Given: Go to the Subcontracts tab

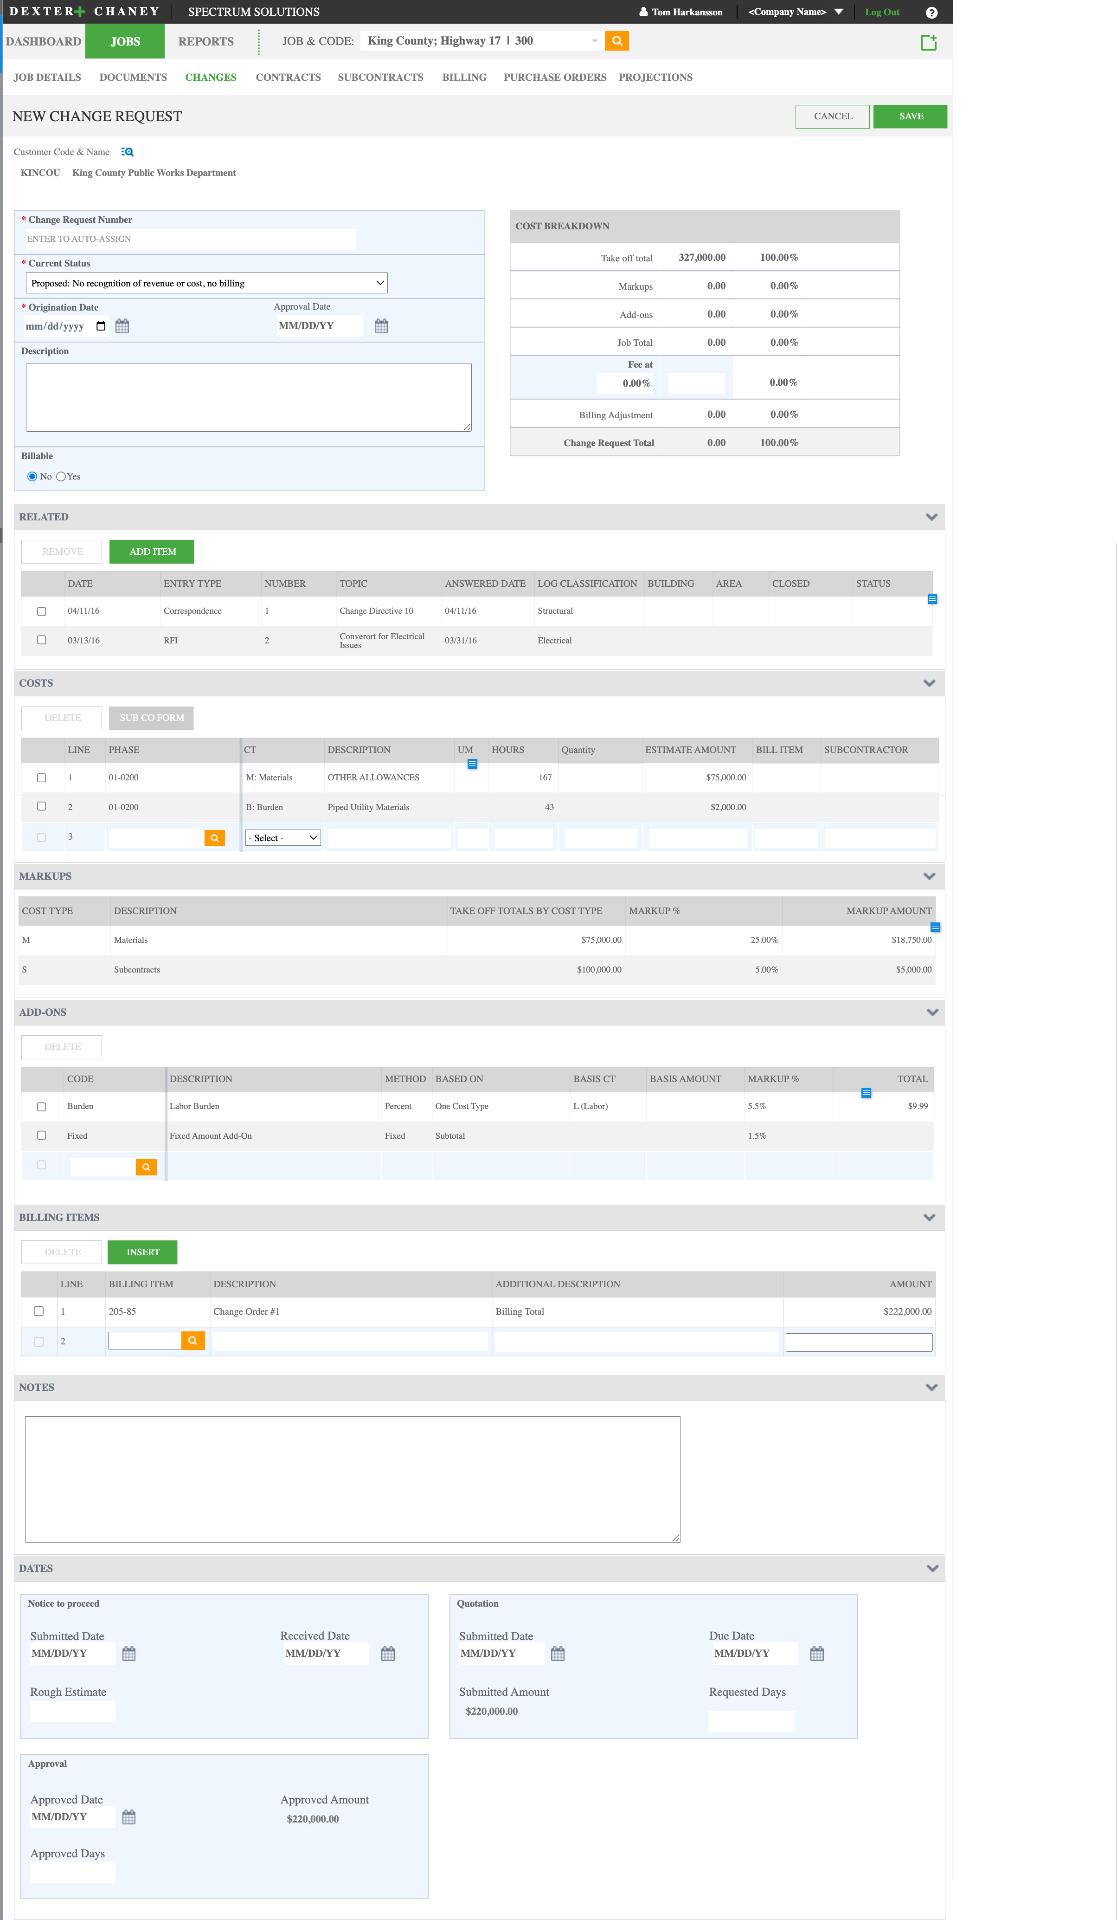Looking at the screenshot, I should (x=380, y=77).
